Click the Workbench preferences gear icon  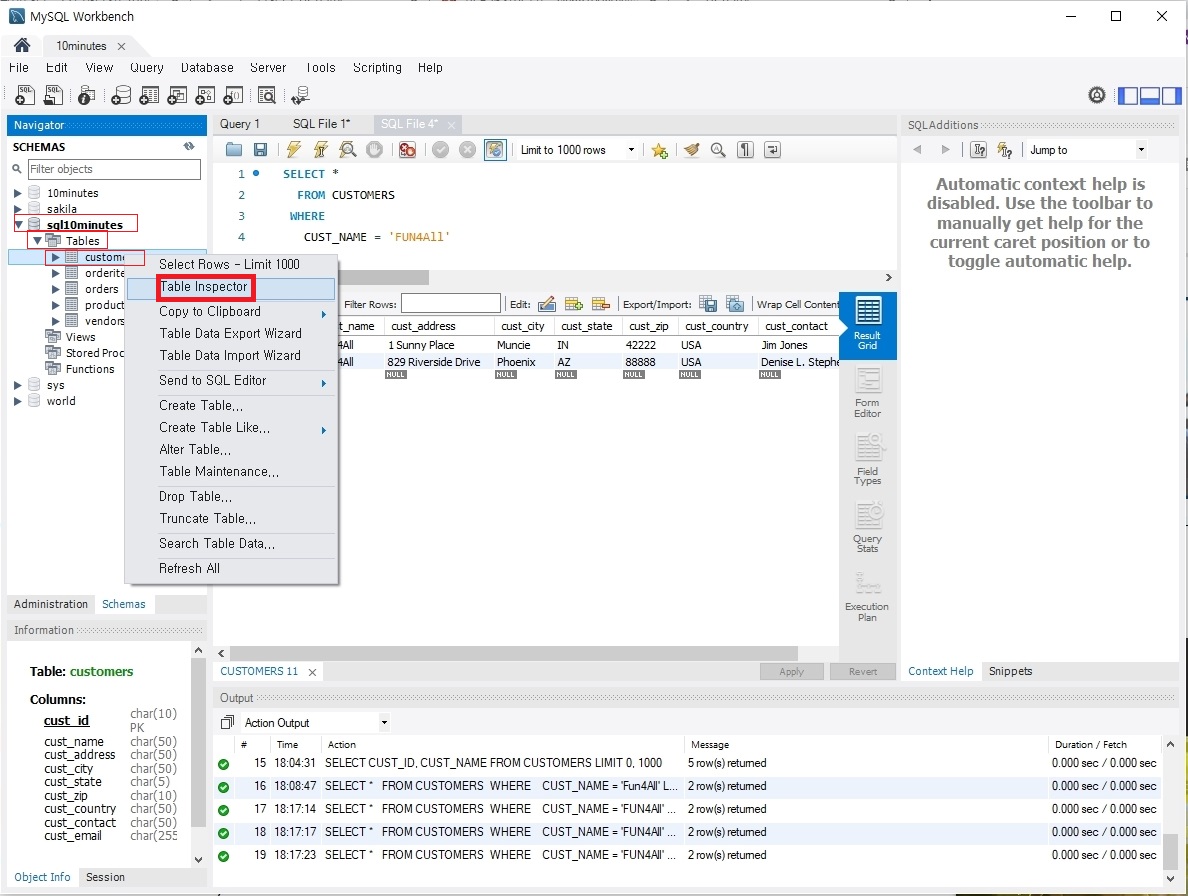[1096, 95]
